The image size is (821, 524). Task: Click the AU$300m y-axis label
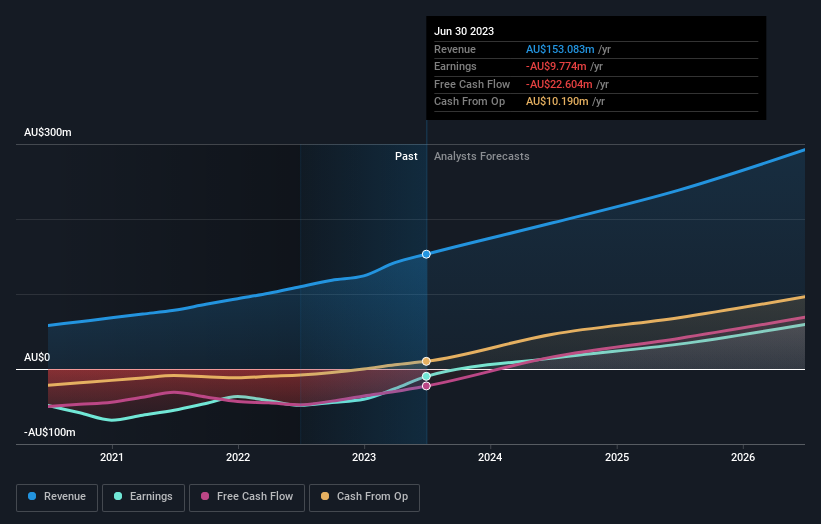coord(48,132)
